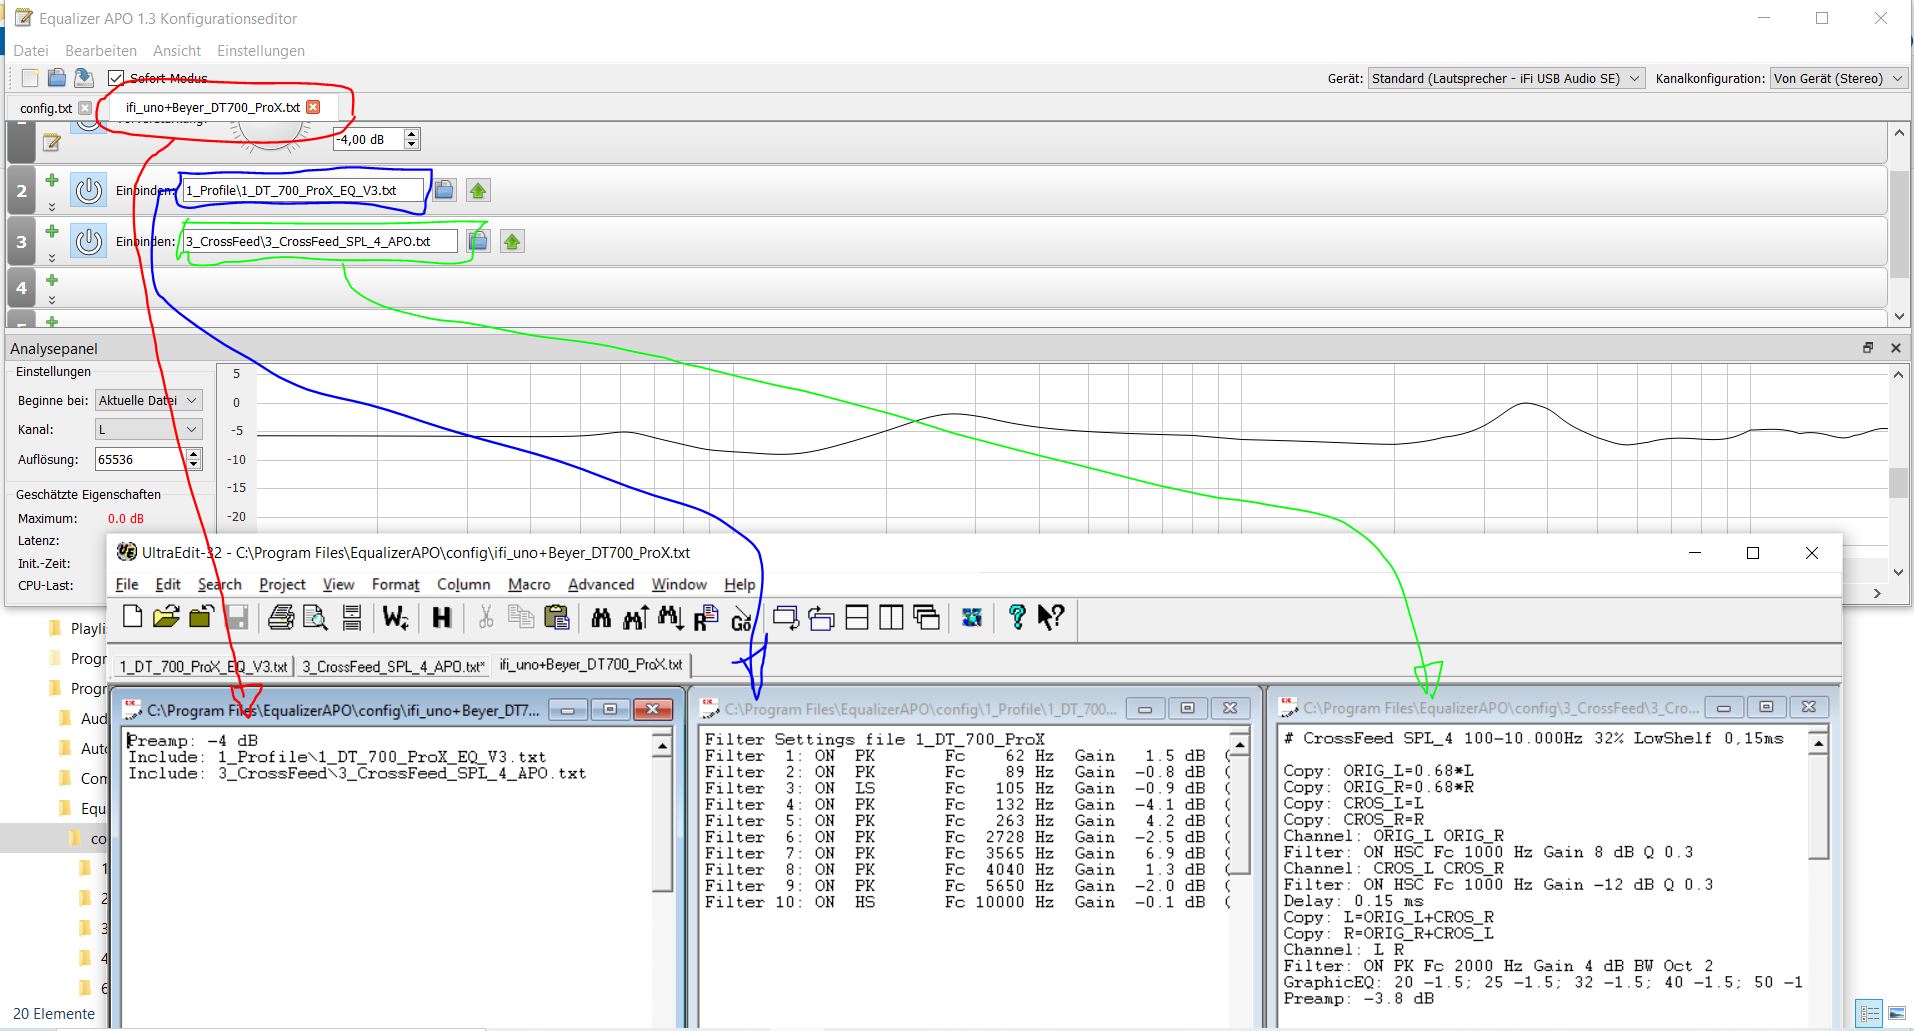Click Tile Vertical icon in UltraEdit
The height and width of the screenshot is (1031, 1914).
coord(891,617)
